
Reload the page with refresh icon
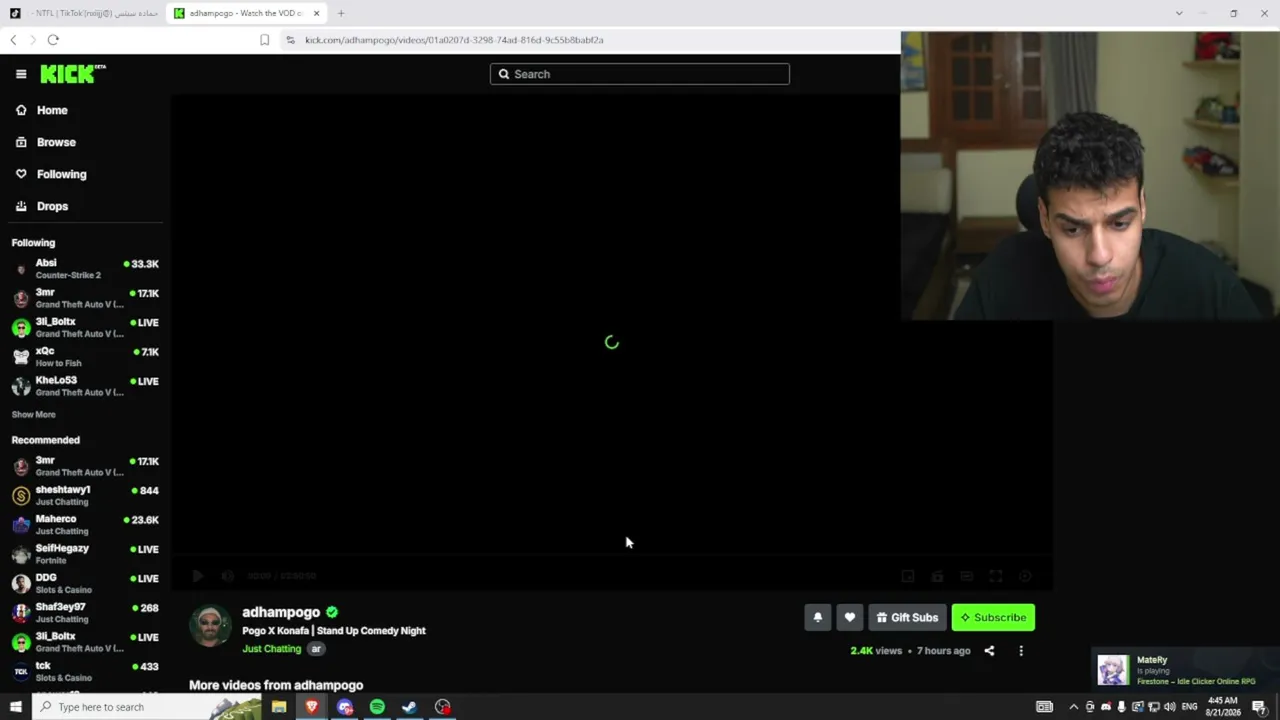click(x=53, y=40)
